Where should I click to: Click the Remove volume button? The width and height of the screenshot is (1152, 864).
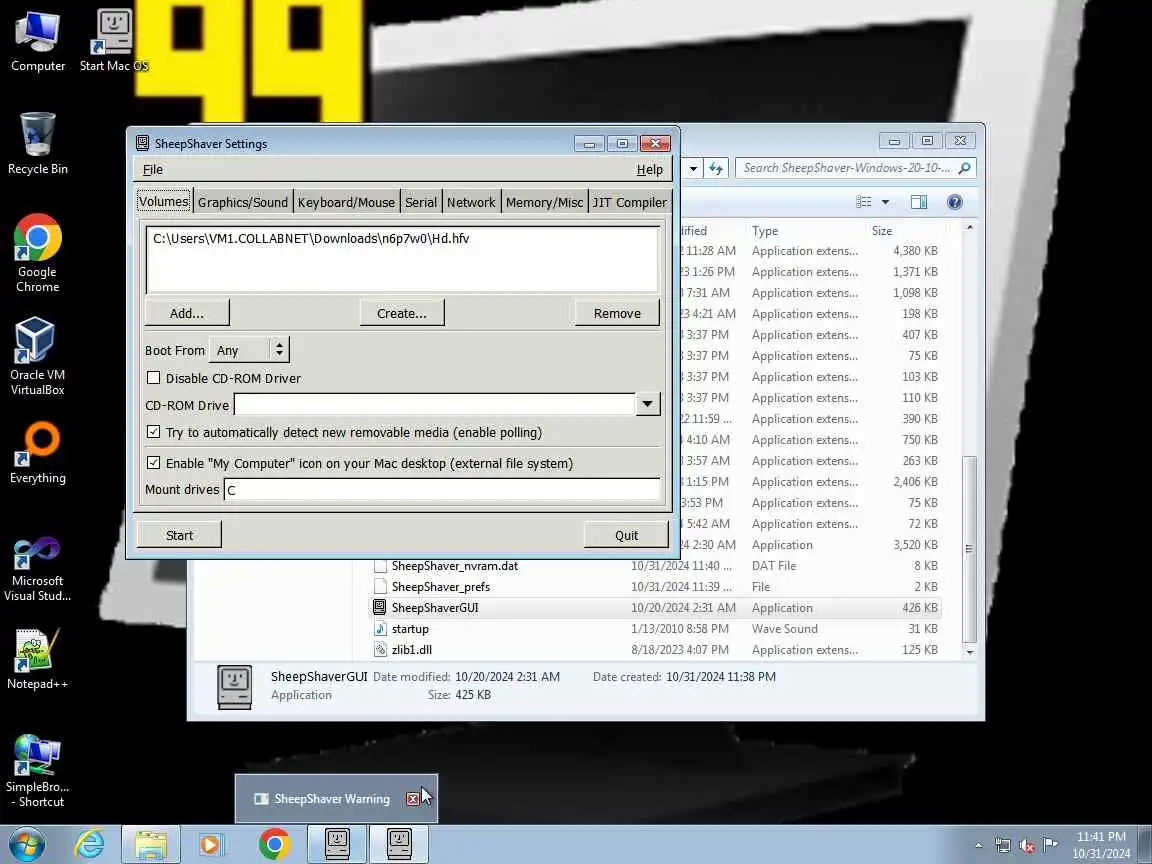(617, 313)
